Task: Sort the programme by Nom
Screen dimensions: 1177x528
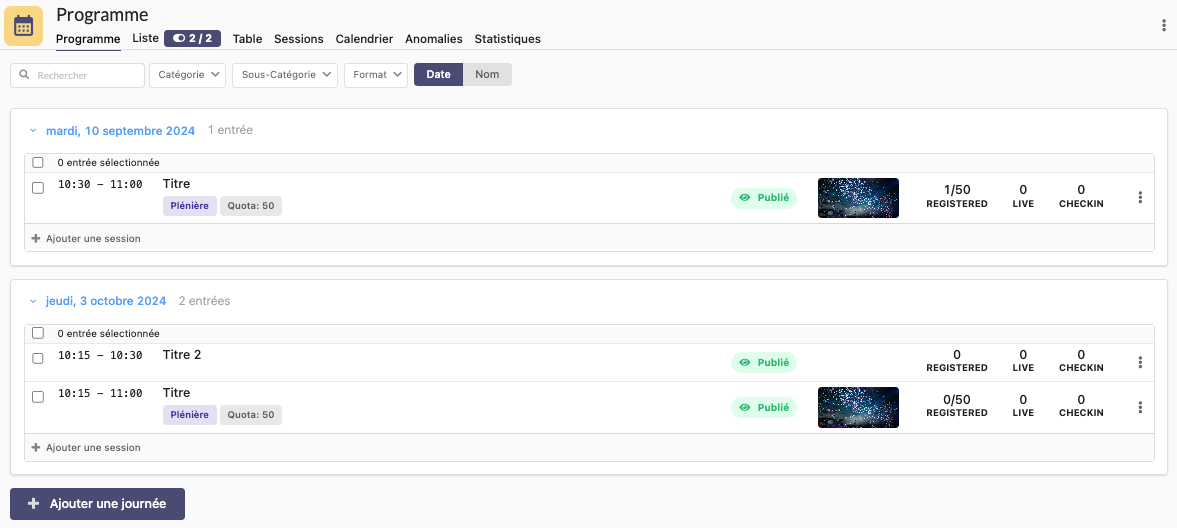Action: (487, 75)
